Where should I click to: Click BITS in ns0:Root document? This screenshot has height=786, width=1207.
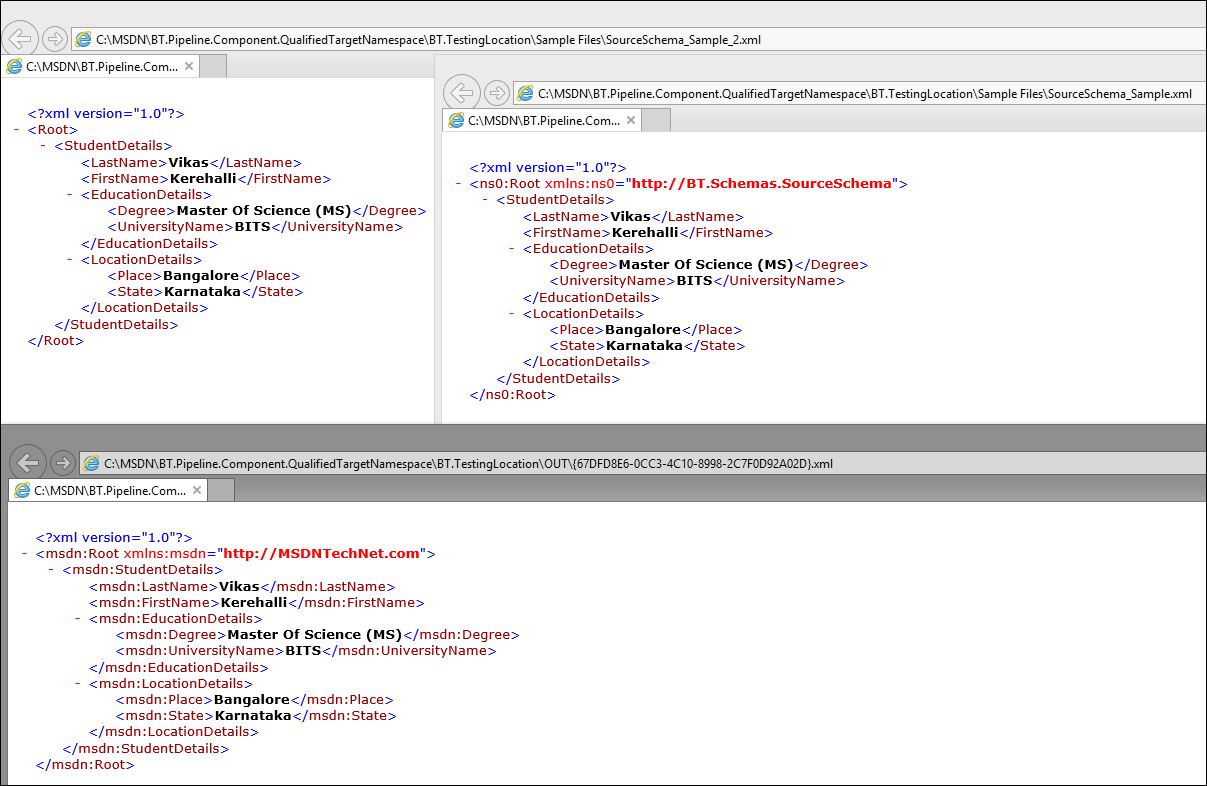695,281
